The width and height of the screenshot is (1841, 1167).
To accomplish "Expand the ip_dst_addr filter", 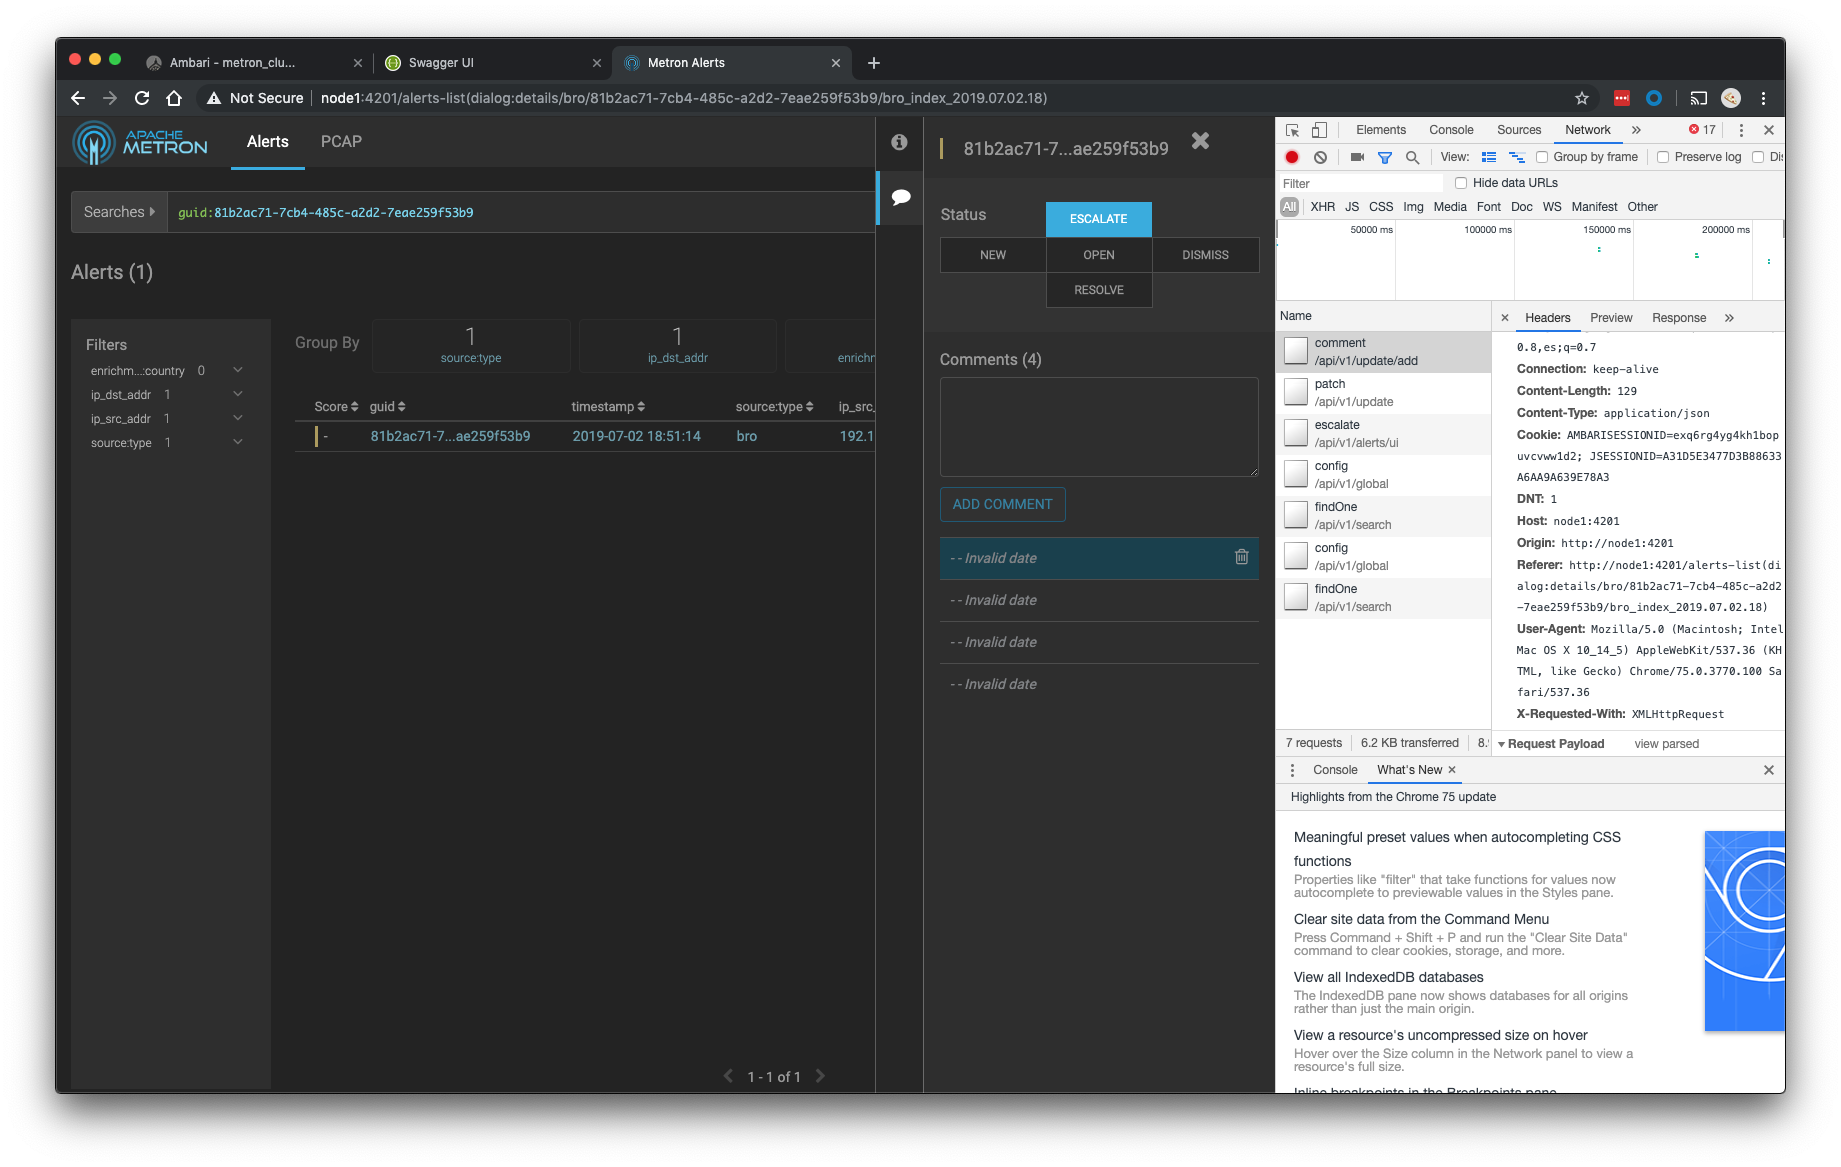I will pyautogui.click(x=238, y=394).
